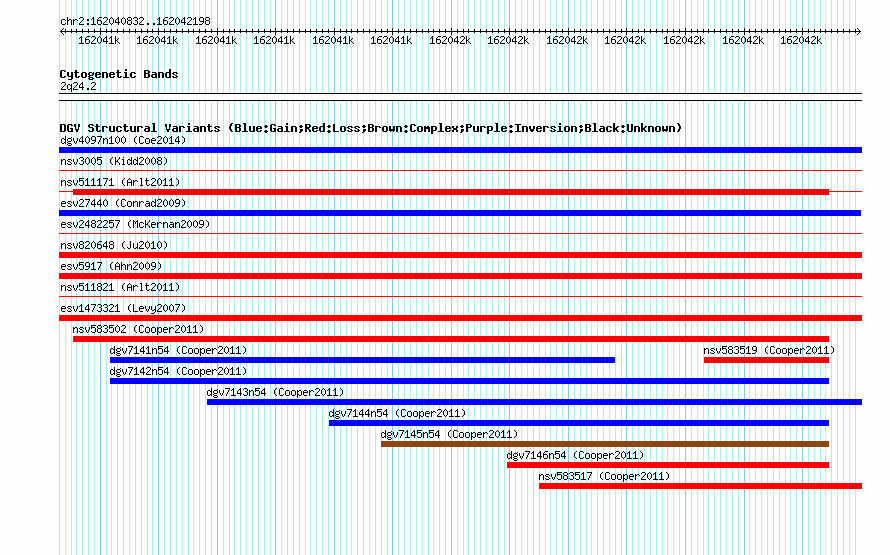Screen dimensions: 890x555
Task: Open the esv1473321 (Levy2007) label
Action: pos(123,308)
